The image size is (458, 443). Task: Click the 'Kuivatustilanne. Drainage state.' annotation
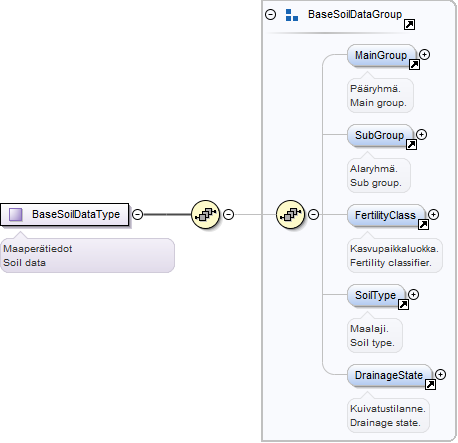click(388, 416)
